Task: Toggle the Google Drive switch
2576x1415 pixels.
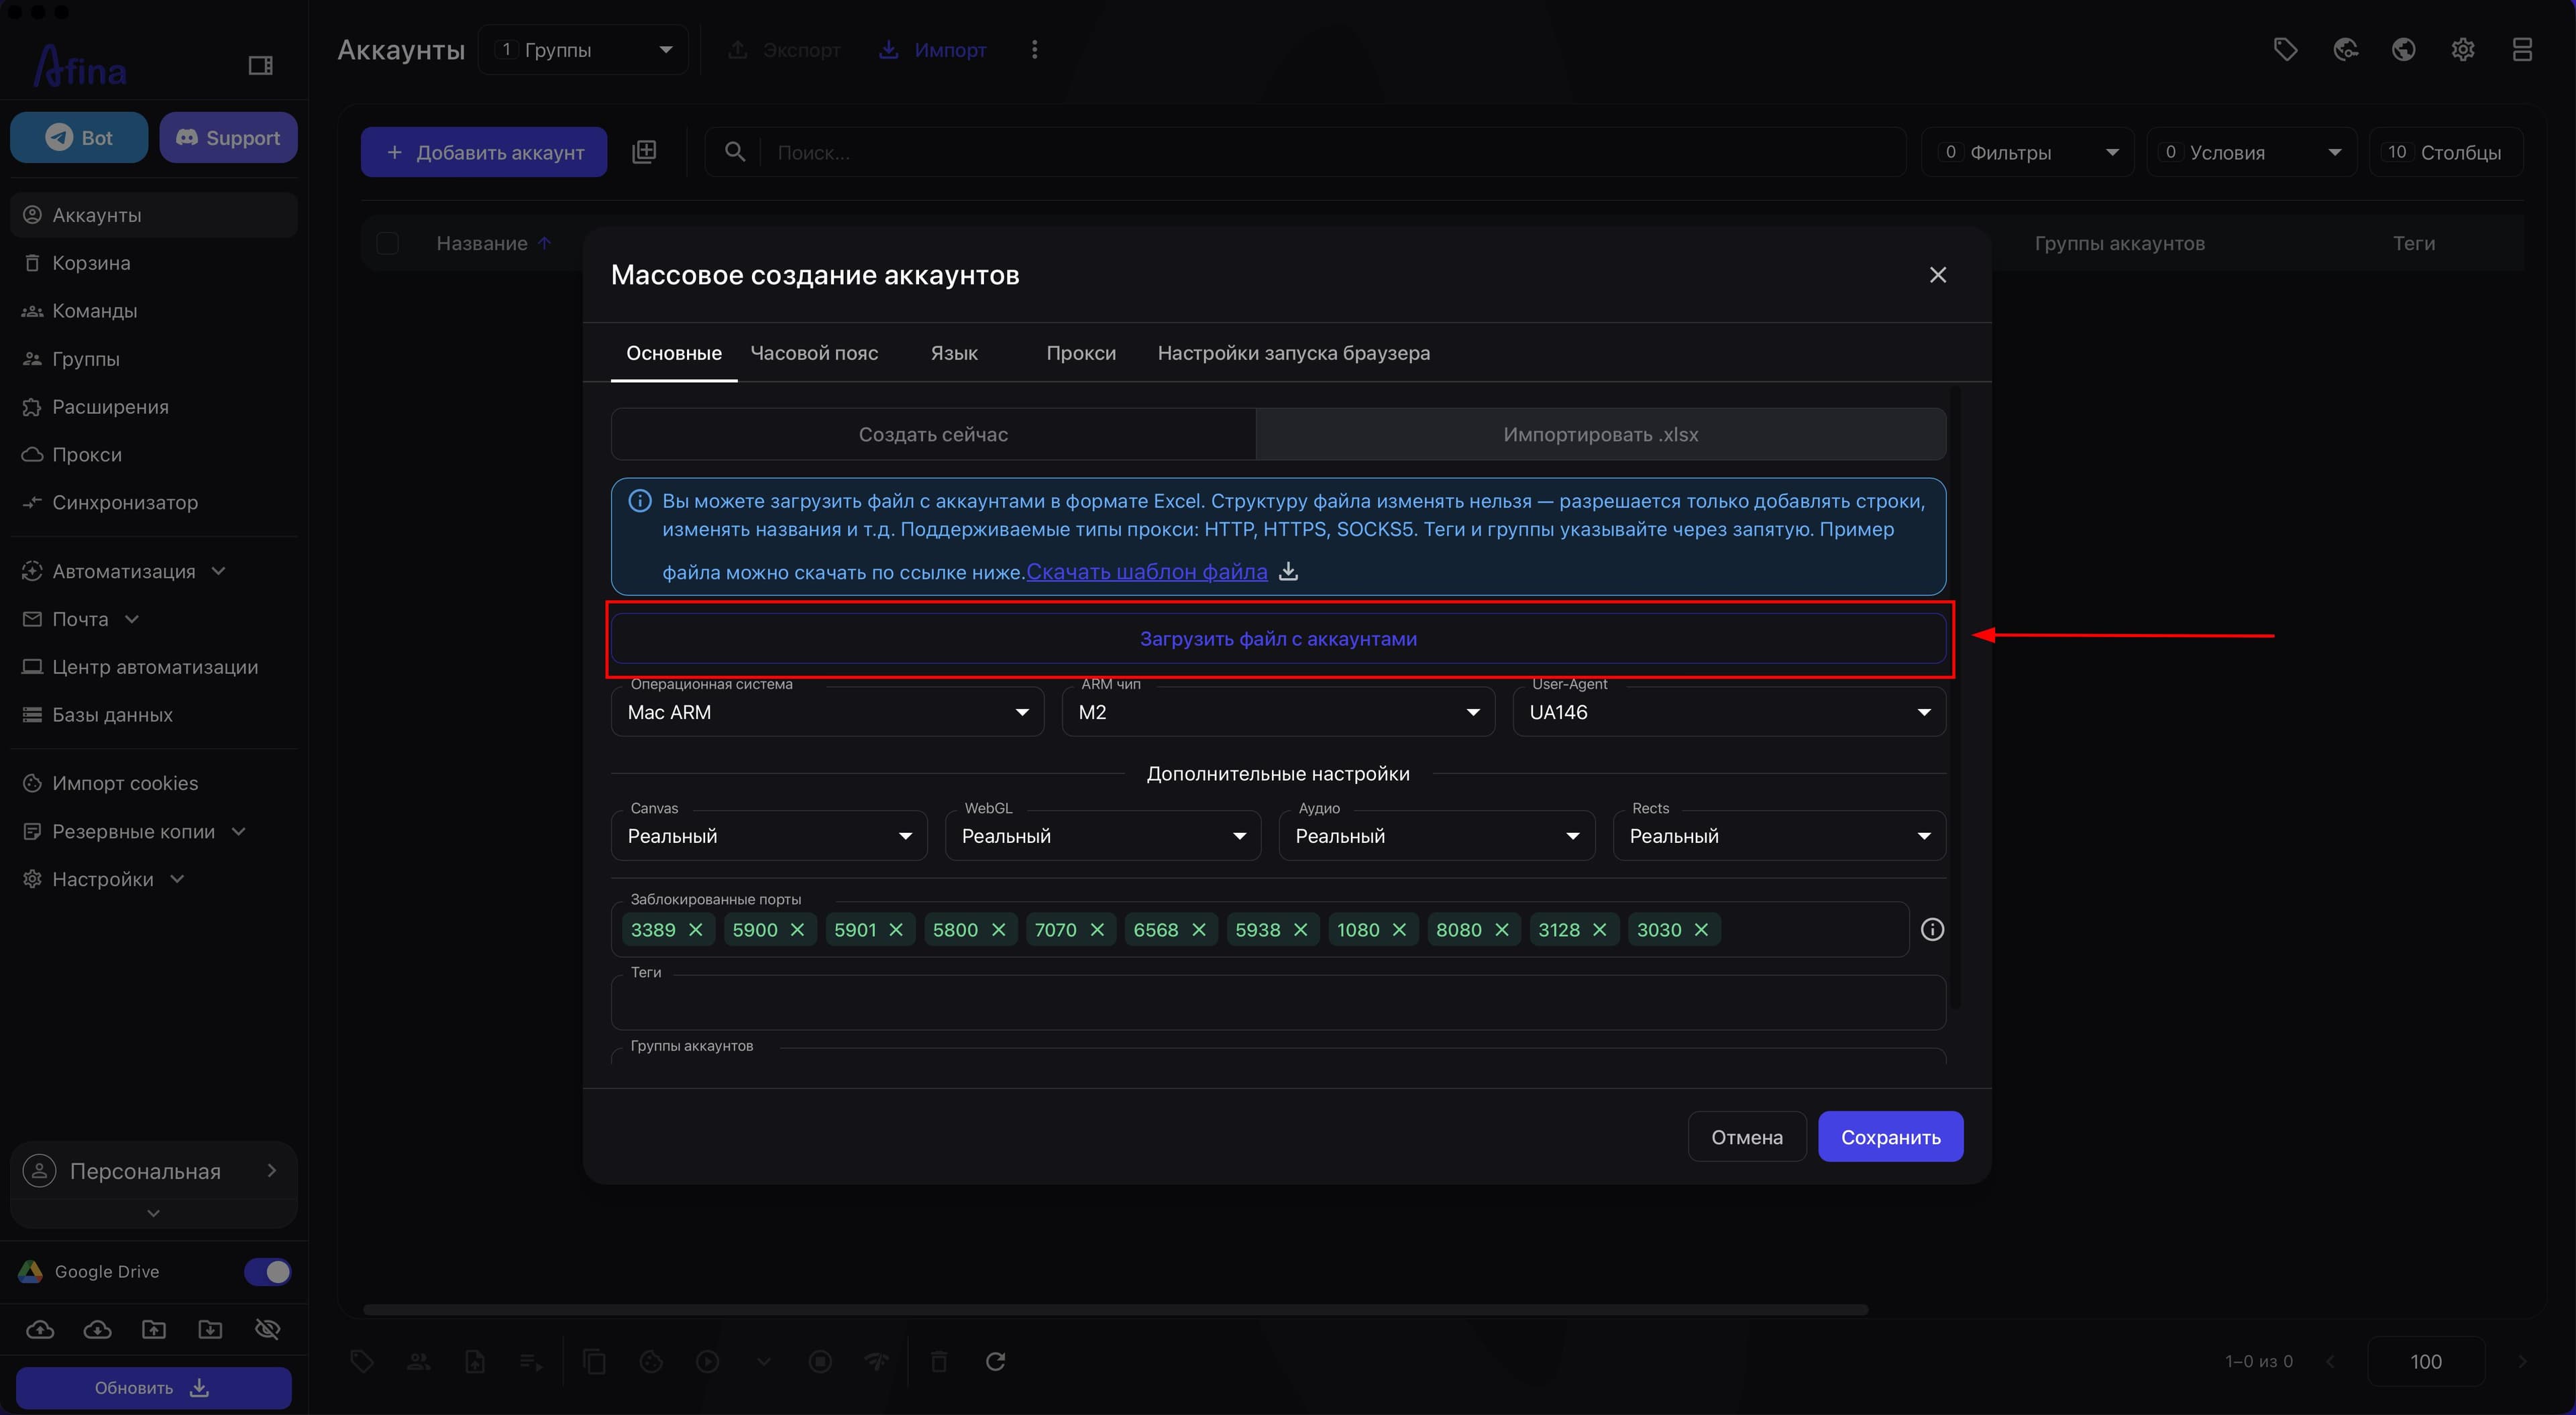Action: (x=267, y=1271)
